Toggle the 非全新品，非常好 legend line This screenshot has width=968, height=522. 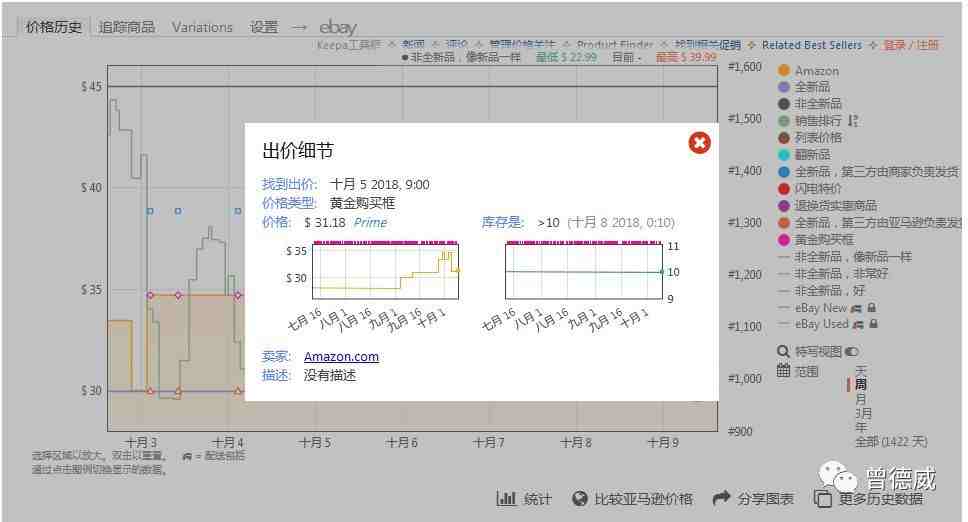[x=833, y=273]
